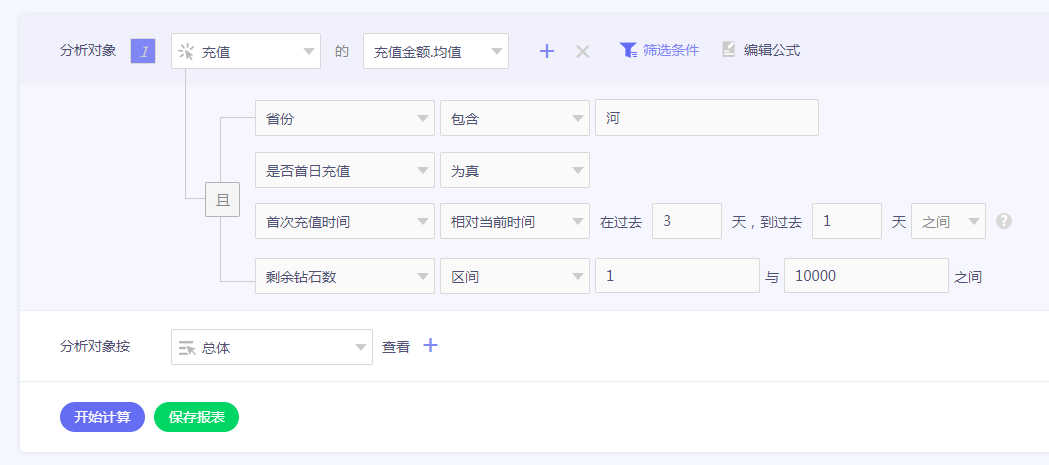Click the help question mark icon
Image resolution: width=1049 pixels, height=465 pixels.
[1004, 221]
